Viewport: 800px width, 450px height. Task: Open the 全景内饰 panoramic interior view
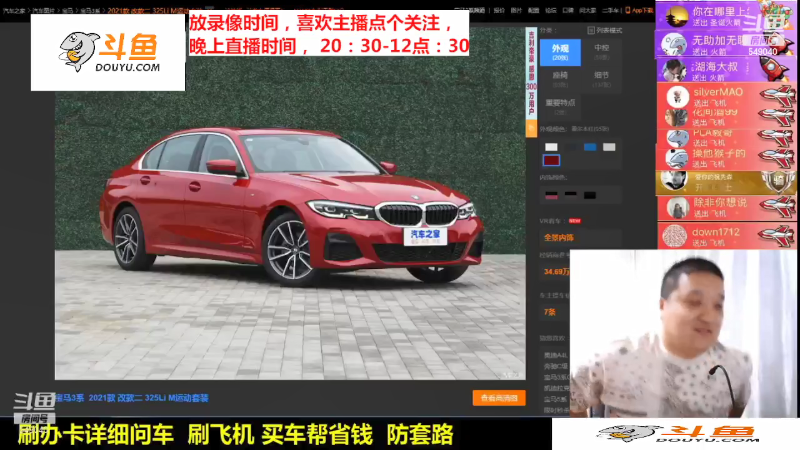(x=559, y=237)
